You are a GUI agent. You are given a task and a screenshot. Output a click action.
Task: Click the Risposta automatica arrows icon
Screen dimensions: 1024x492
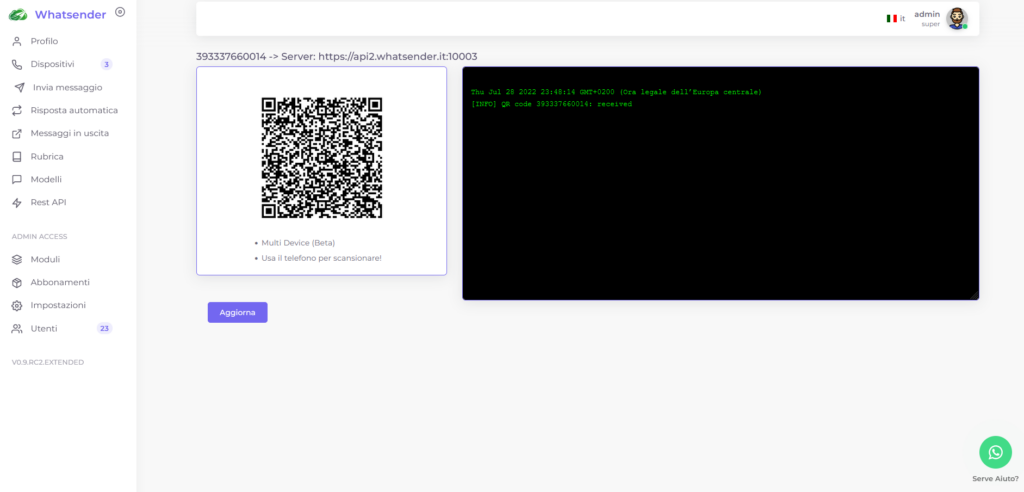(16, 110)
